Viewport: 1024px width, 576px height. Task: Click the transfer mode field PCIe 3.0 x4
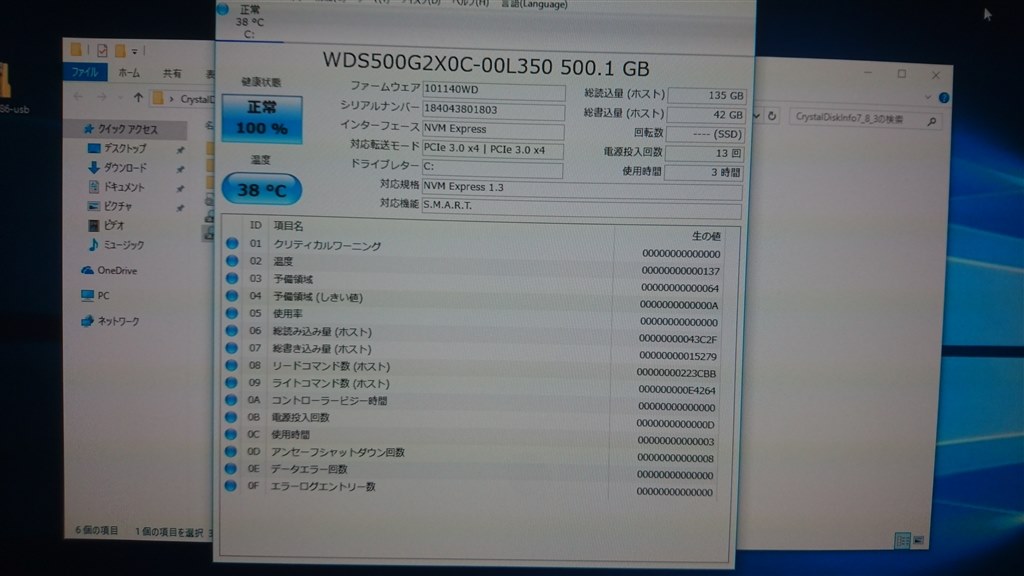pyautogui.click(x=493, y=150)
